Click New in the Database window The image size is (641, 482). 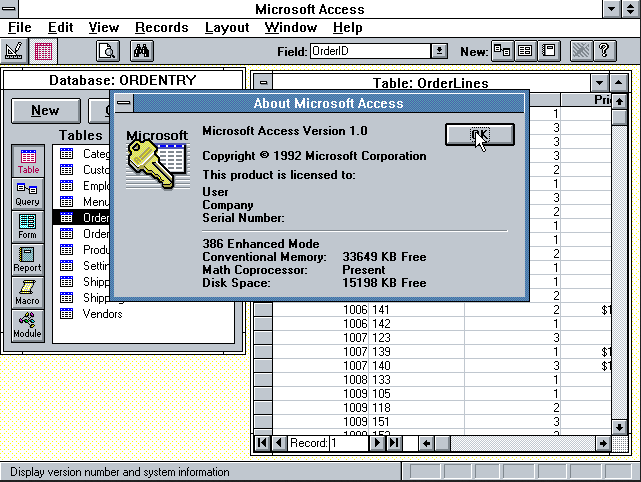[45, 110]
